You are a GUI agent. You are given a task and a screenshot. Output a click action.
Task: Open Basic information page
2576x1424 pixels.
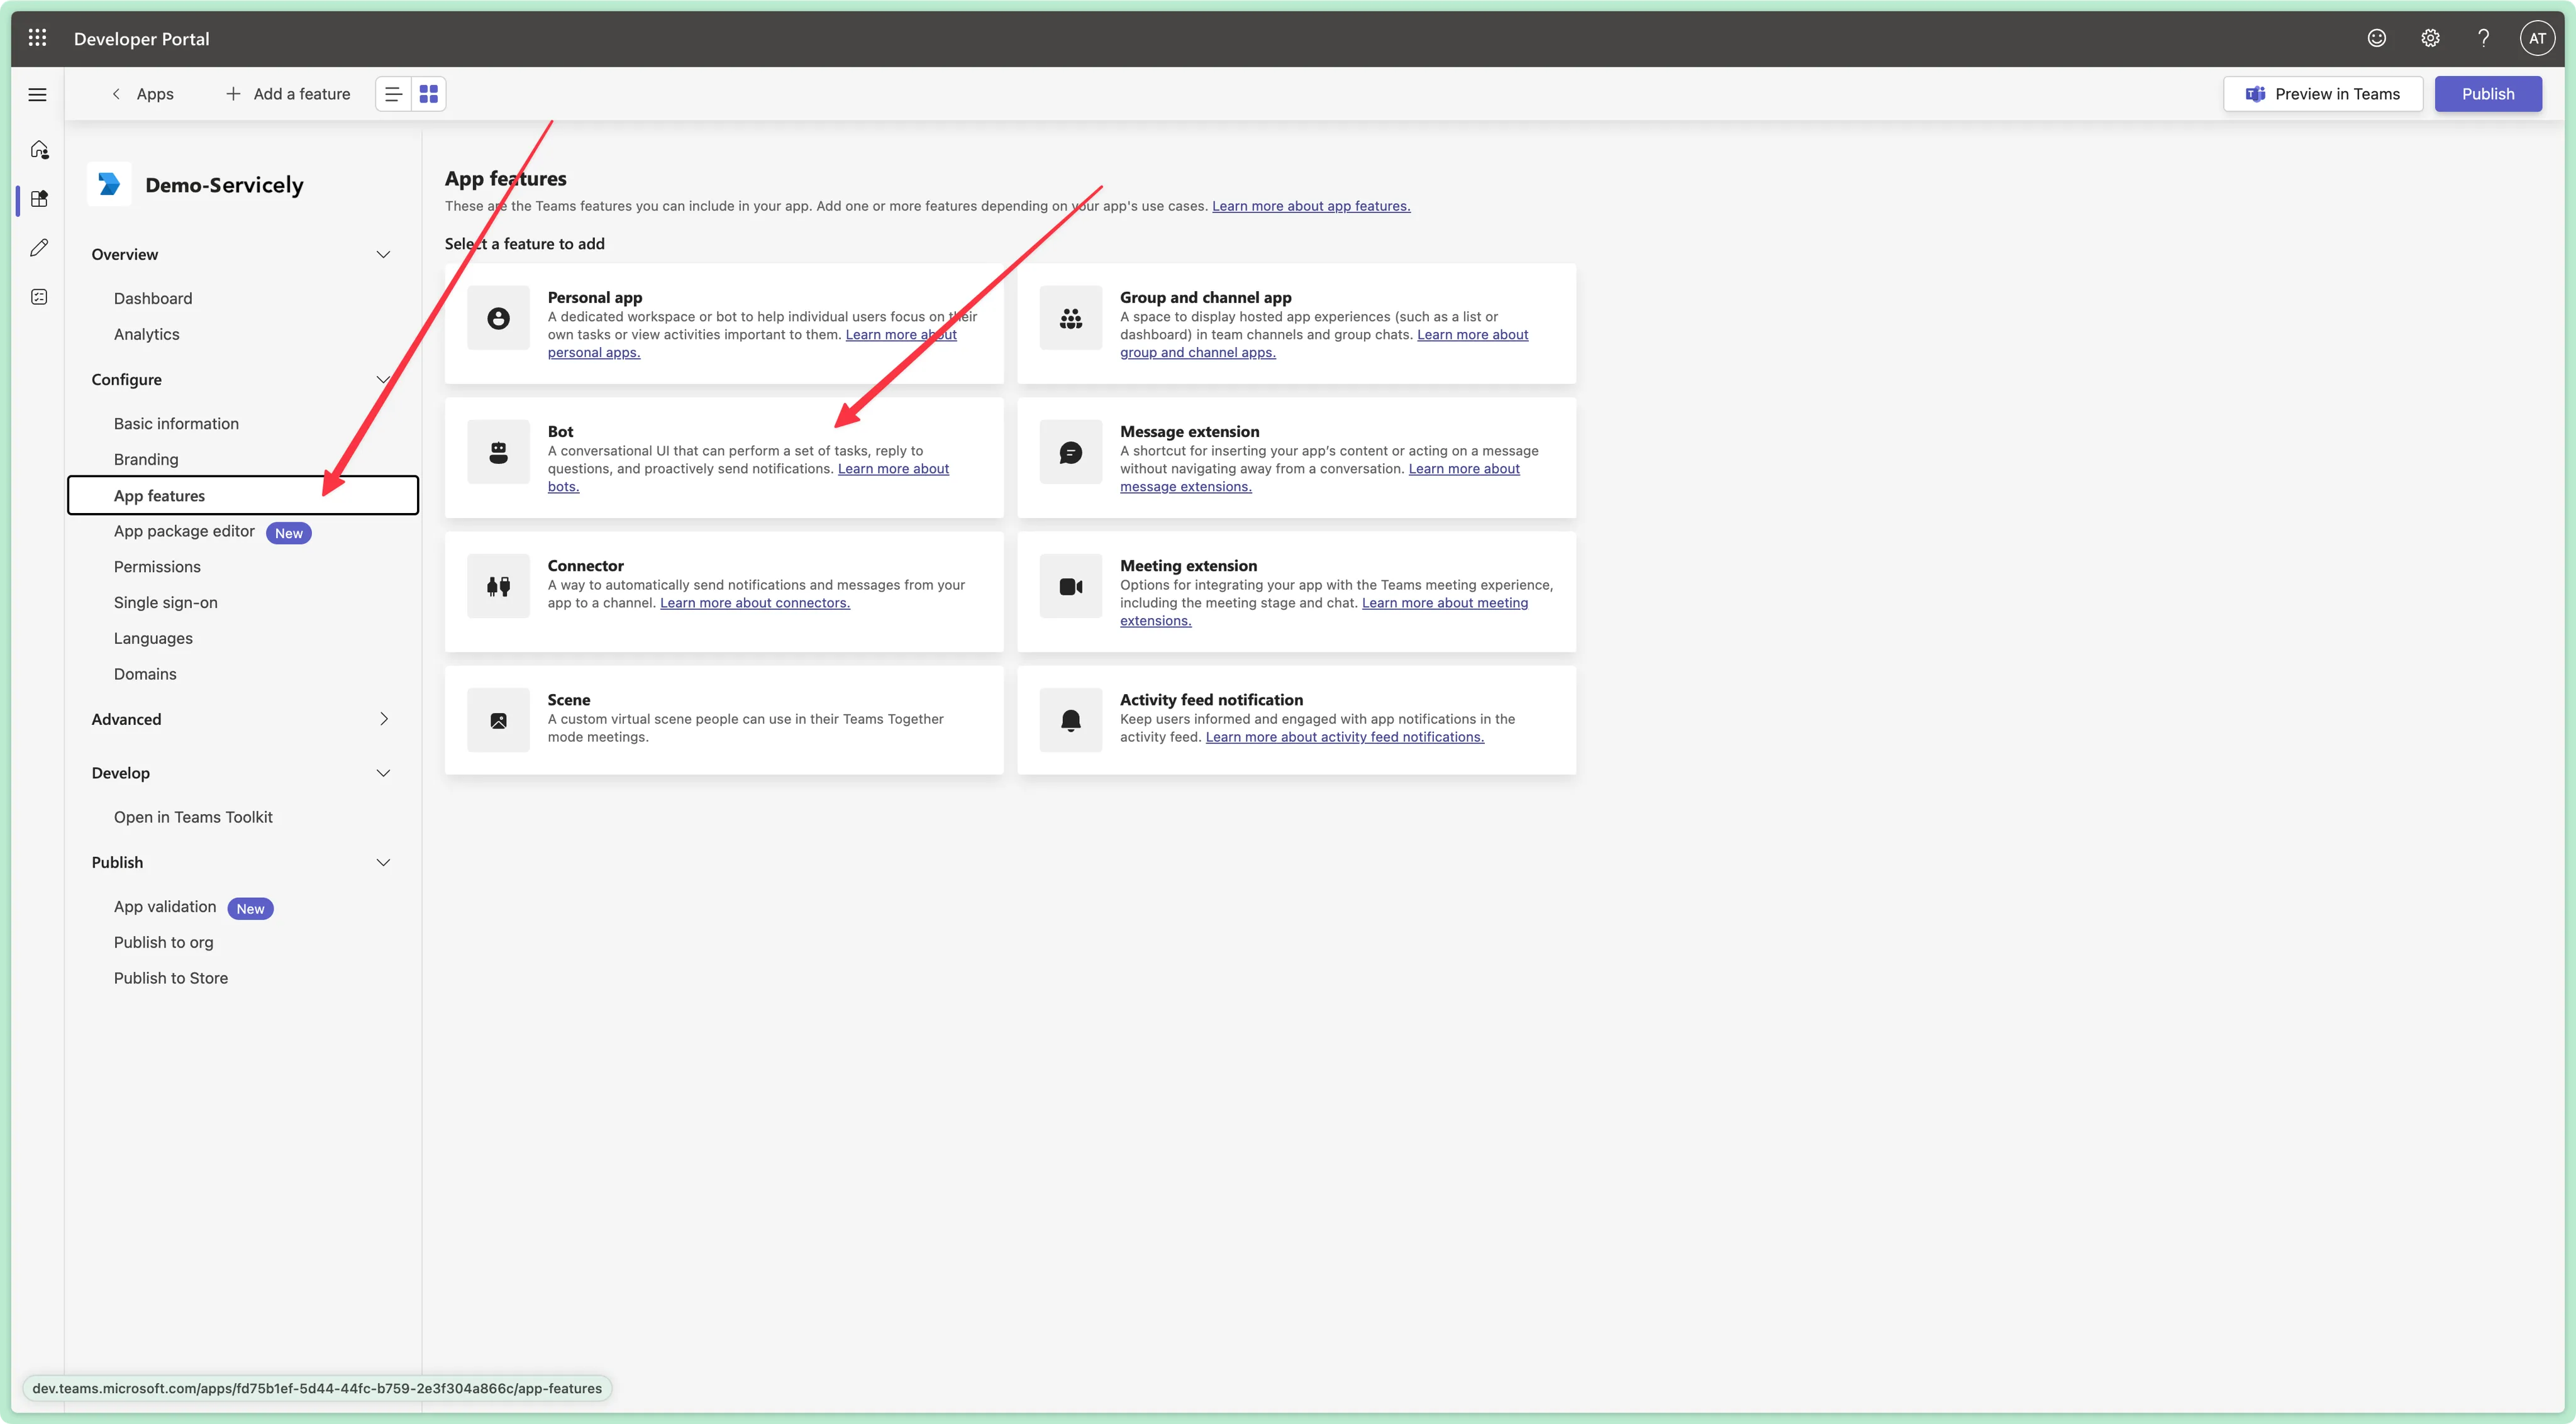tap(176, 423)
